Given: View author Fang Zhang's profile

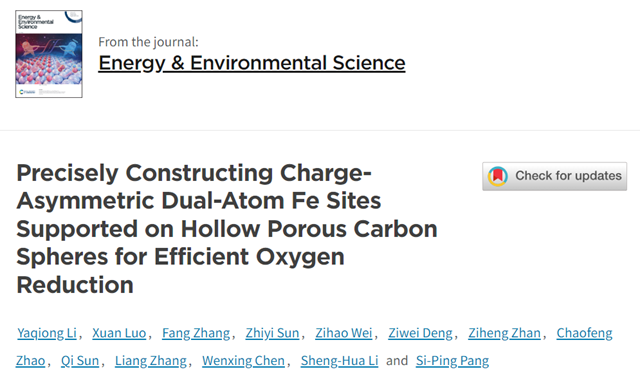Looking at the screenshot, I should pos(196,333).
